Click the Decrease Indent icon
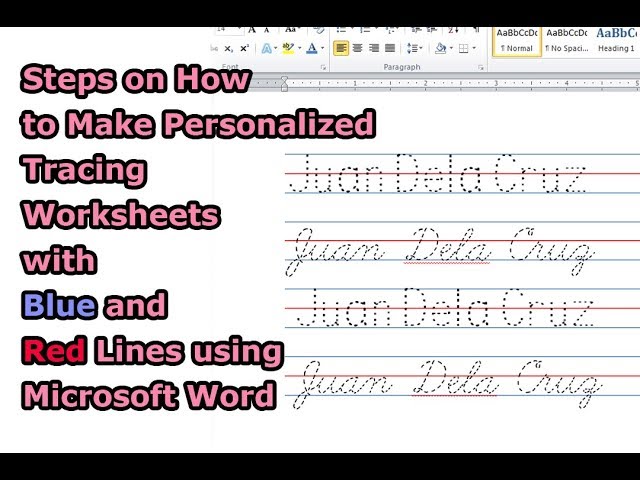Viewport: 640px width, 480px height. (x=416, y=30)
